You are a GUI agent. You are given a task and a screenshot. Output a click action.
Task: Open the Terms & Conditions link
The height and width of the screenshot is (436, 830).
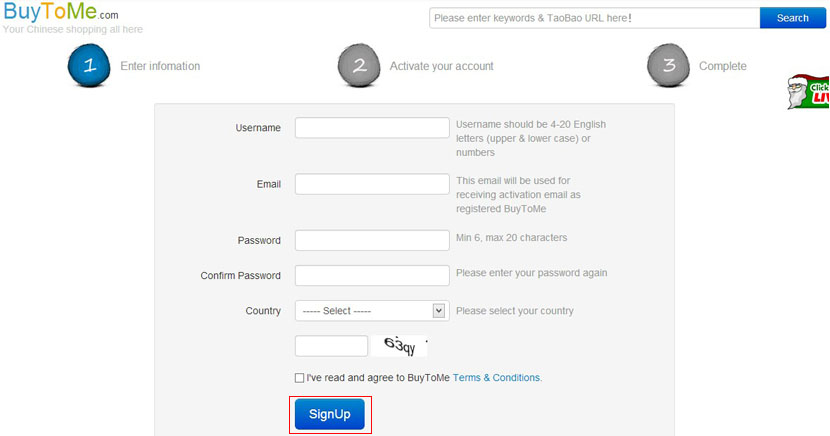click(x=497, y=378)
